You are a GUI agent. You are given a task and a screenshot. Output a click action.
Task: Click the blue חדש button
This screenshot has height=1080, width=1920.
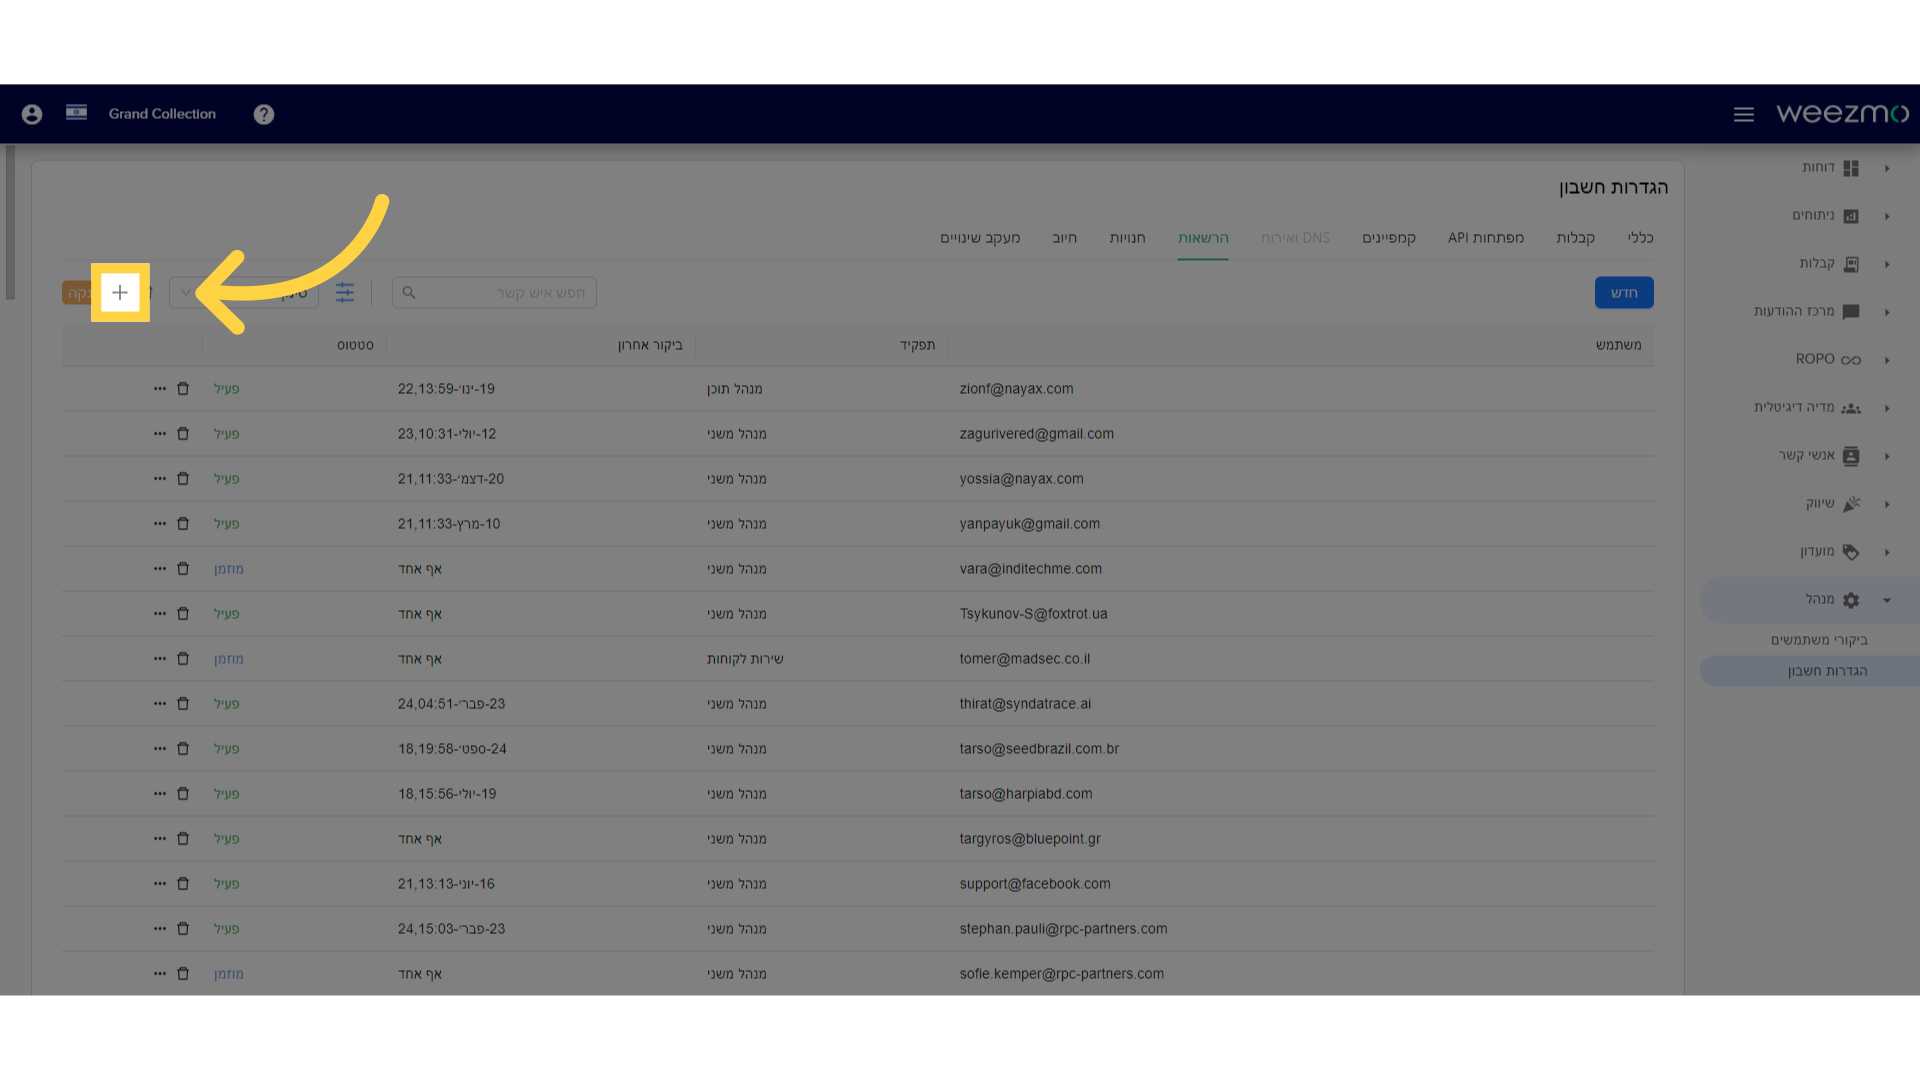pos(1624,292)
